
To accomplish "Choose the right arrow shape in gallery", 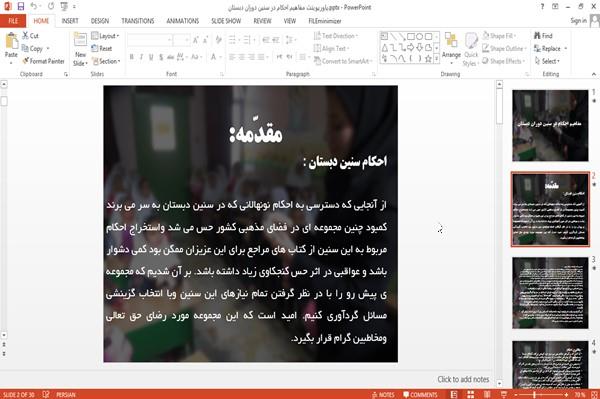I will pyautogui.click(x=411, y=47).
